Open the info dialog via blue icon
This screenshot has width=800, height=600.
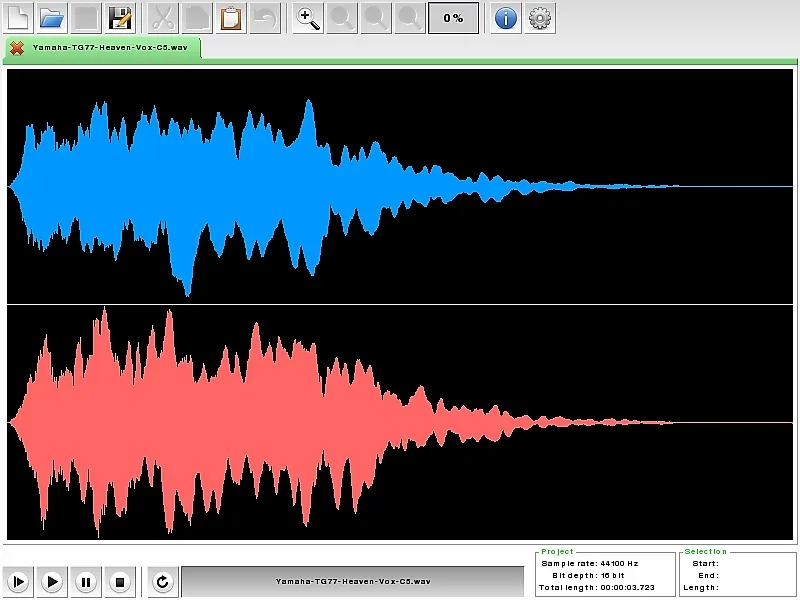click(507, 17)
